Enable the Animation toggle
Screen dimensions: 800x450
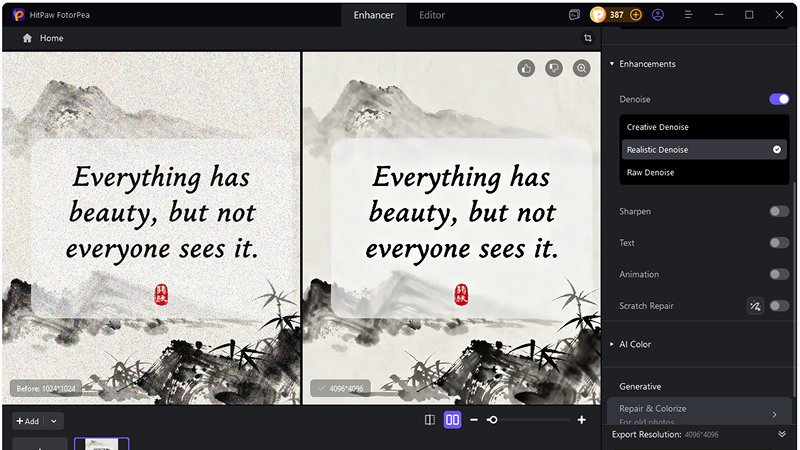point(779,274)
